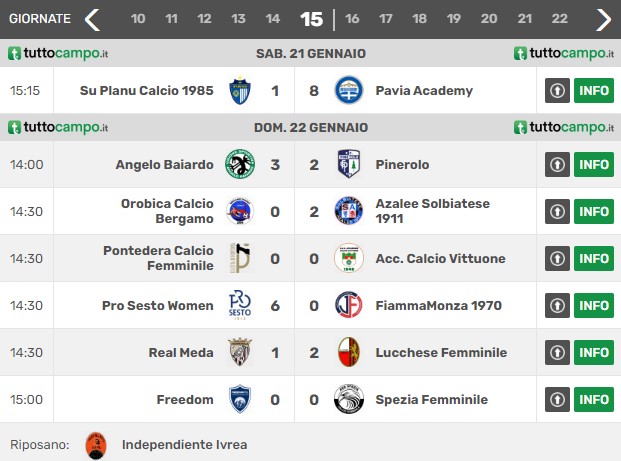Select giornata 16 tab
The height and width of the screenshot is (461, 621).
point(352,19)
